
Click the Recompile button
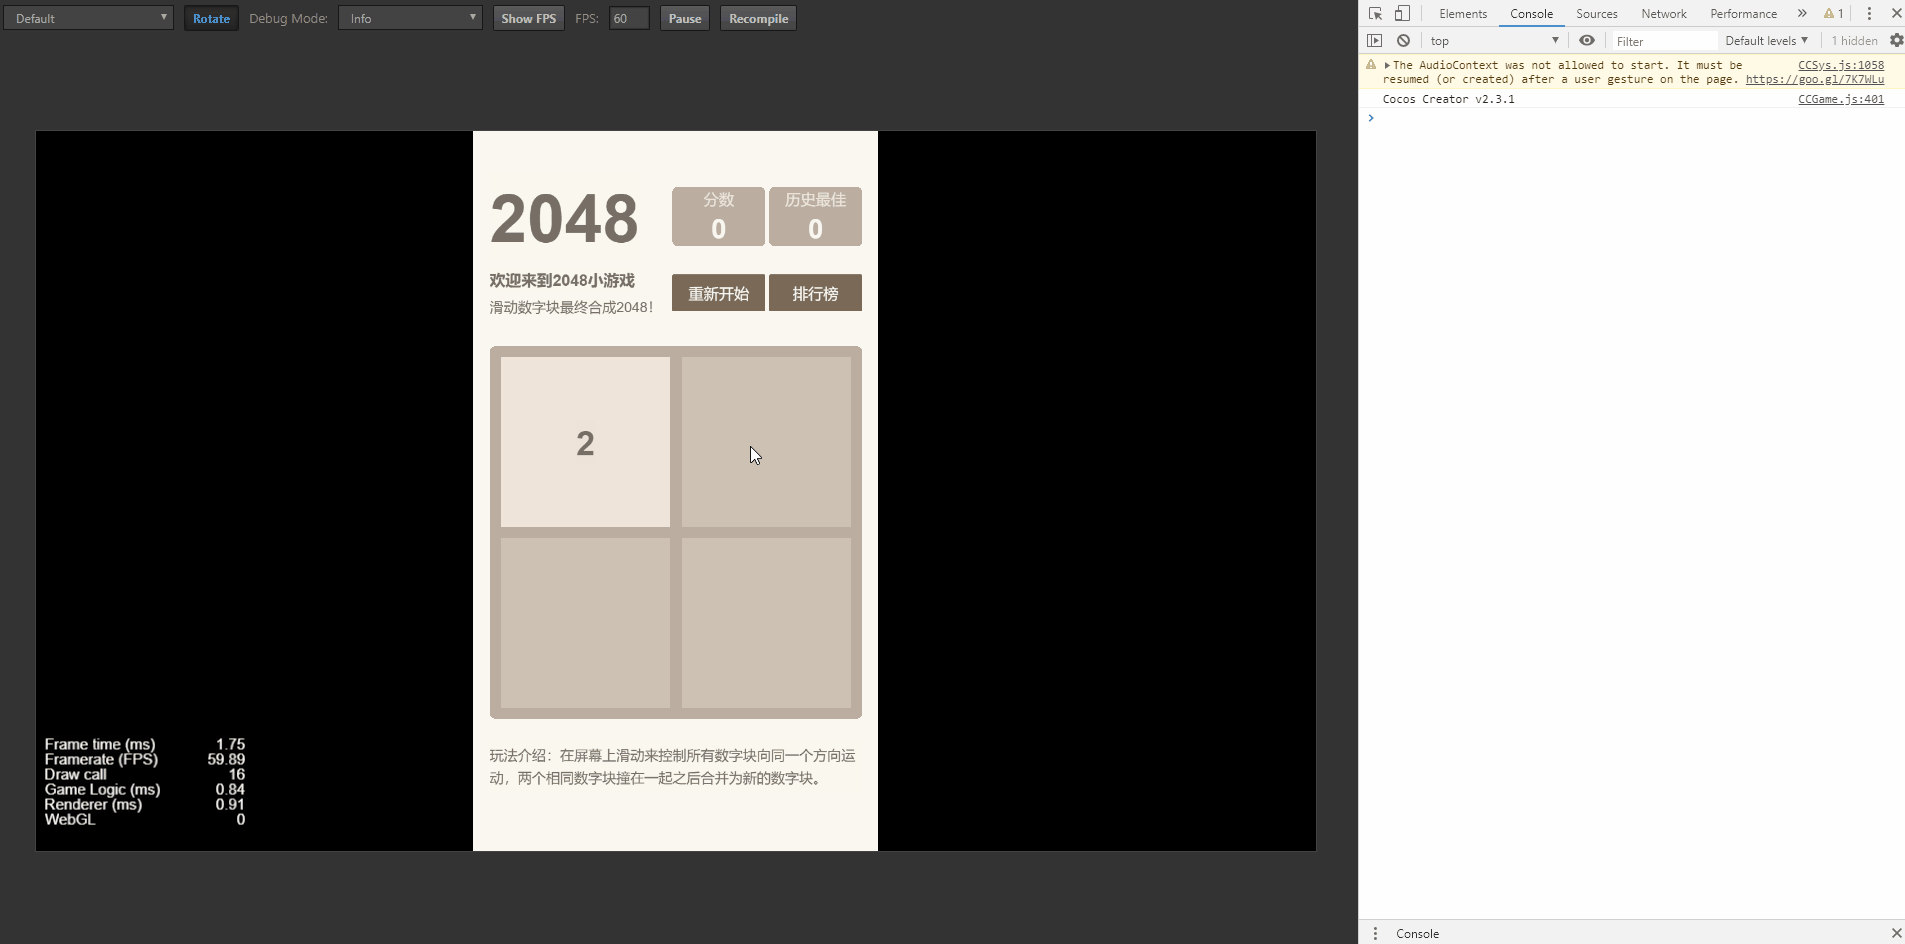click(758, 18)
